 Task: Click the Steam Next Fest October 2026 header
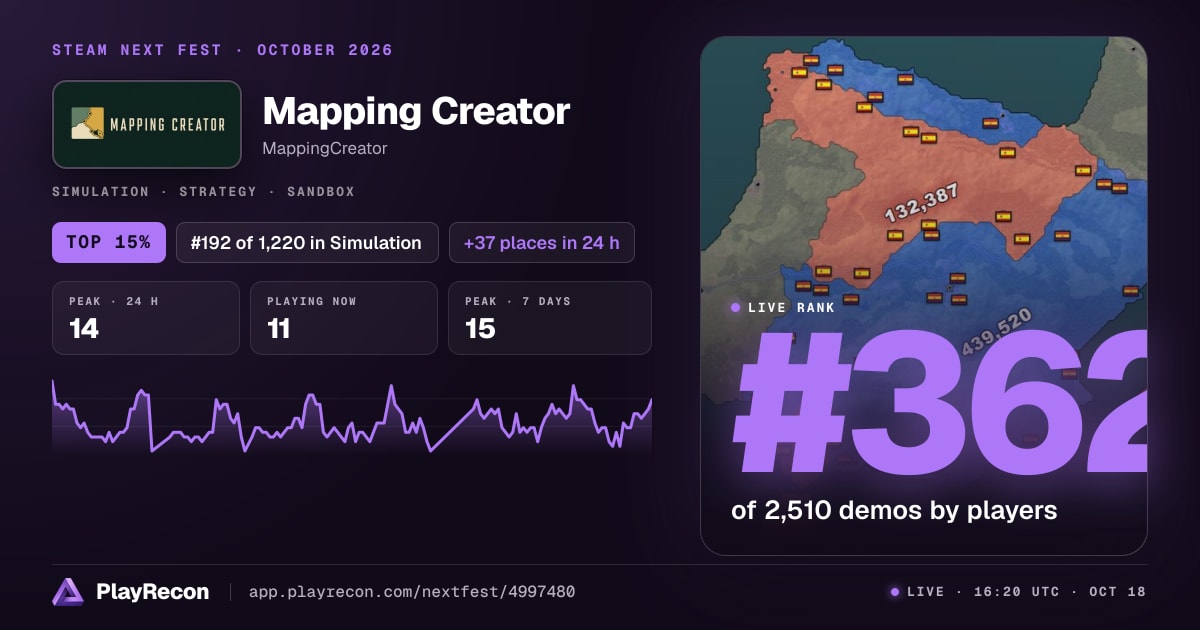click(x=222, y=50)
